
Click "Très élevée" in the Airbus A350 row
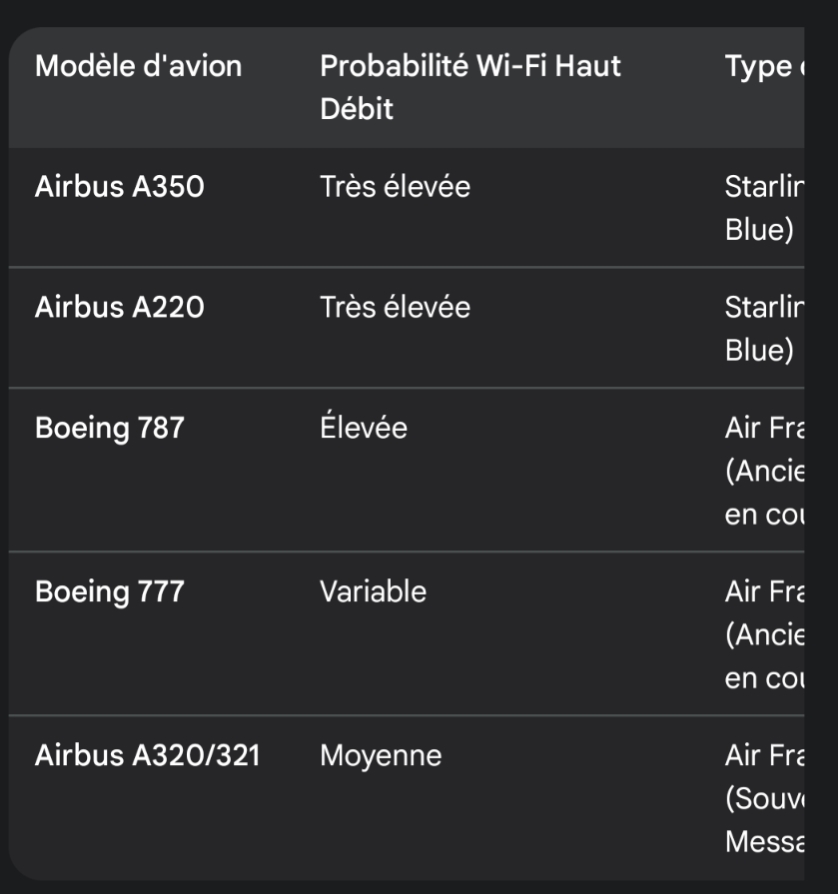click(x=395, y=187)
